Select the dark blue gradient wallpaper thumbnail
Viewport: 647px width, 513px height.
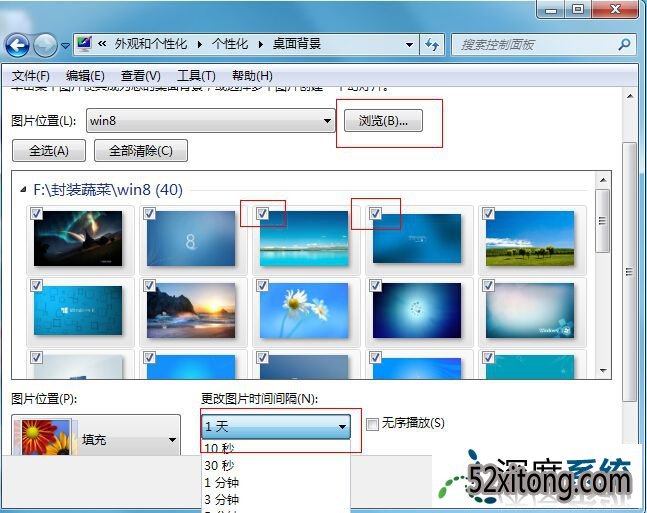click(417, 239)
